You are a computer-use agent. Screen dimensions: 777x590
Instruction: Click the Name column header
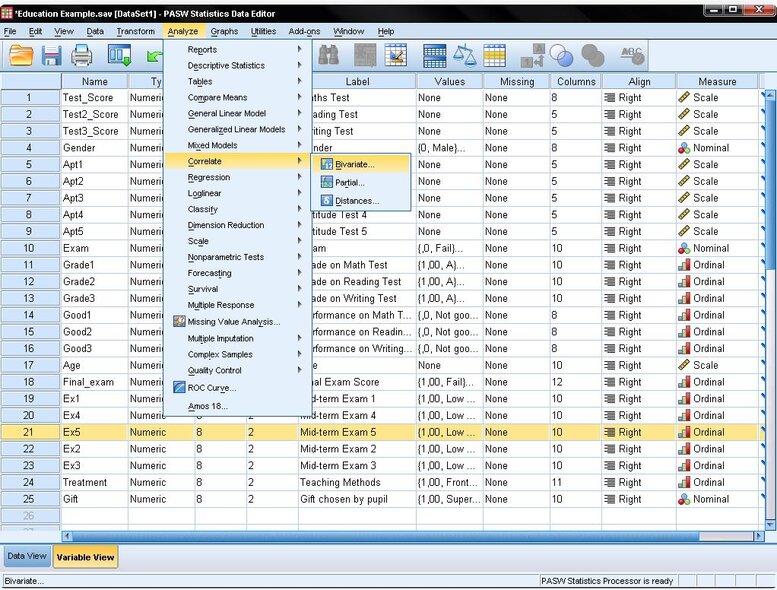(x=94, y=81)
